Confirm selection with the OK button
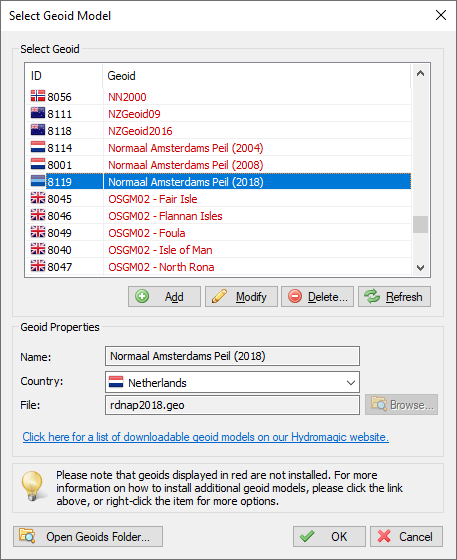The image size is (457, 560). click(x=329, y=536)
